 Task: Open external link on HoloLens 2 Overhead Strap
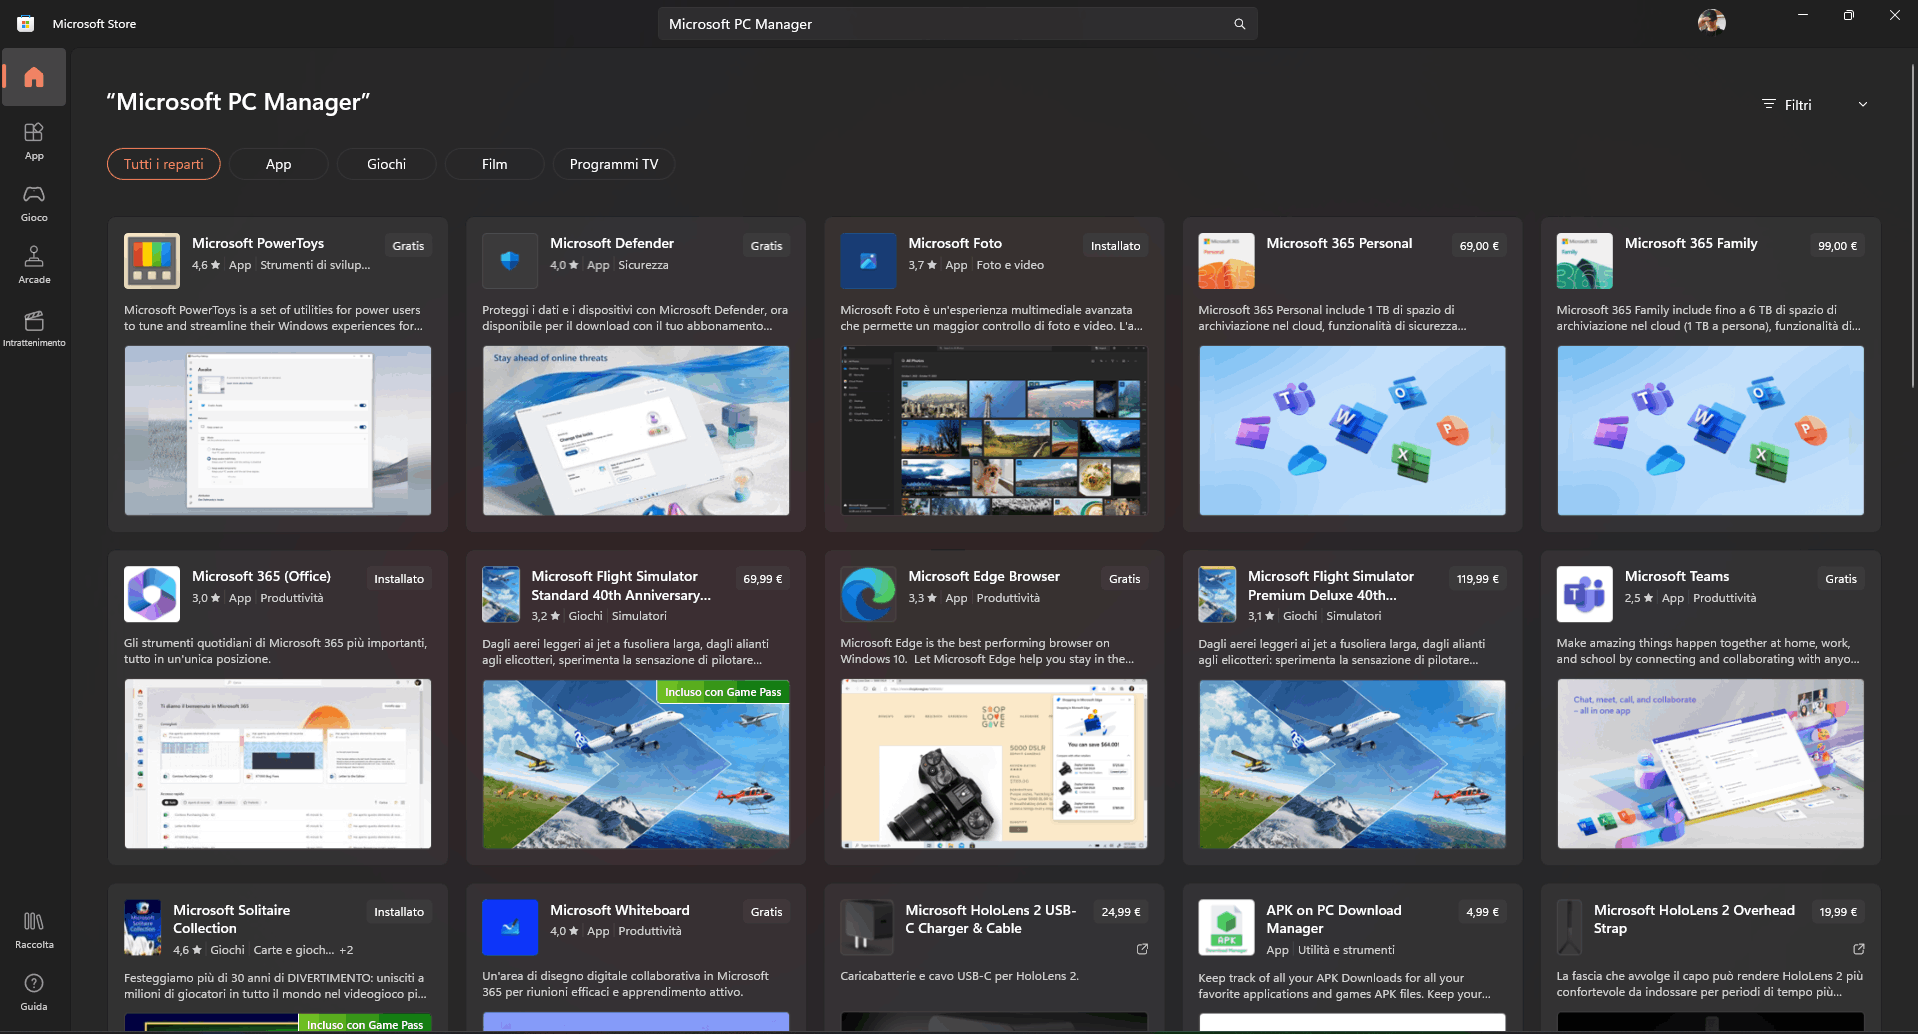tap(1858, 949)
